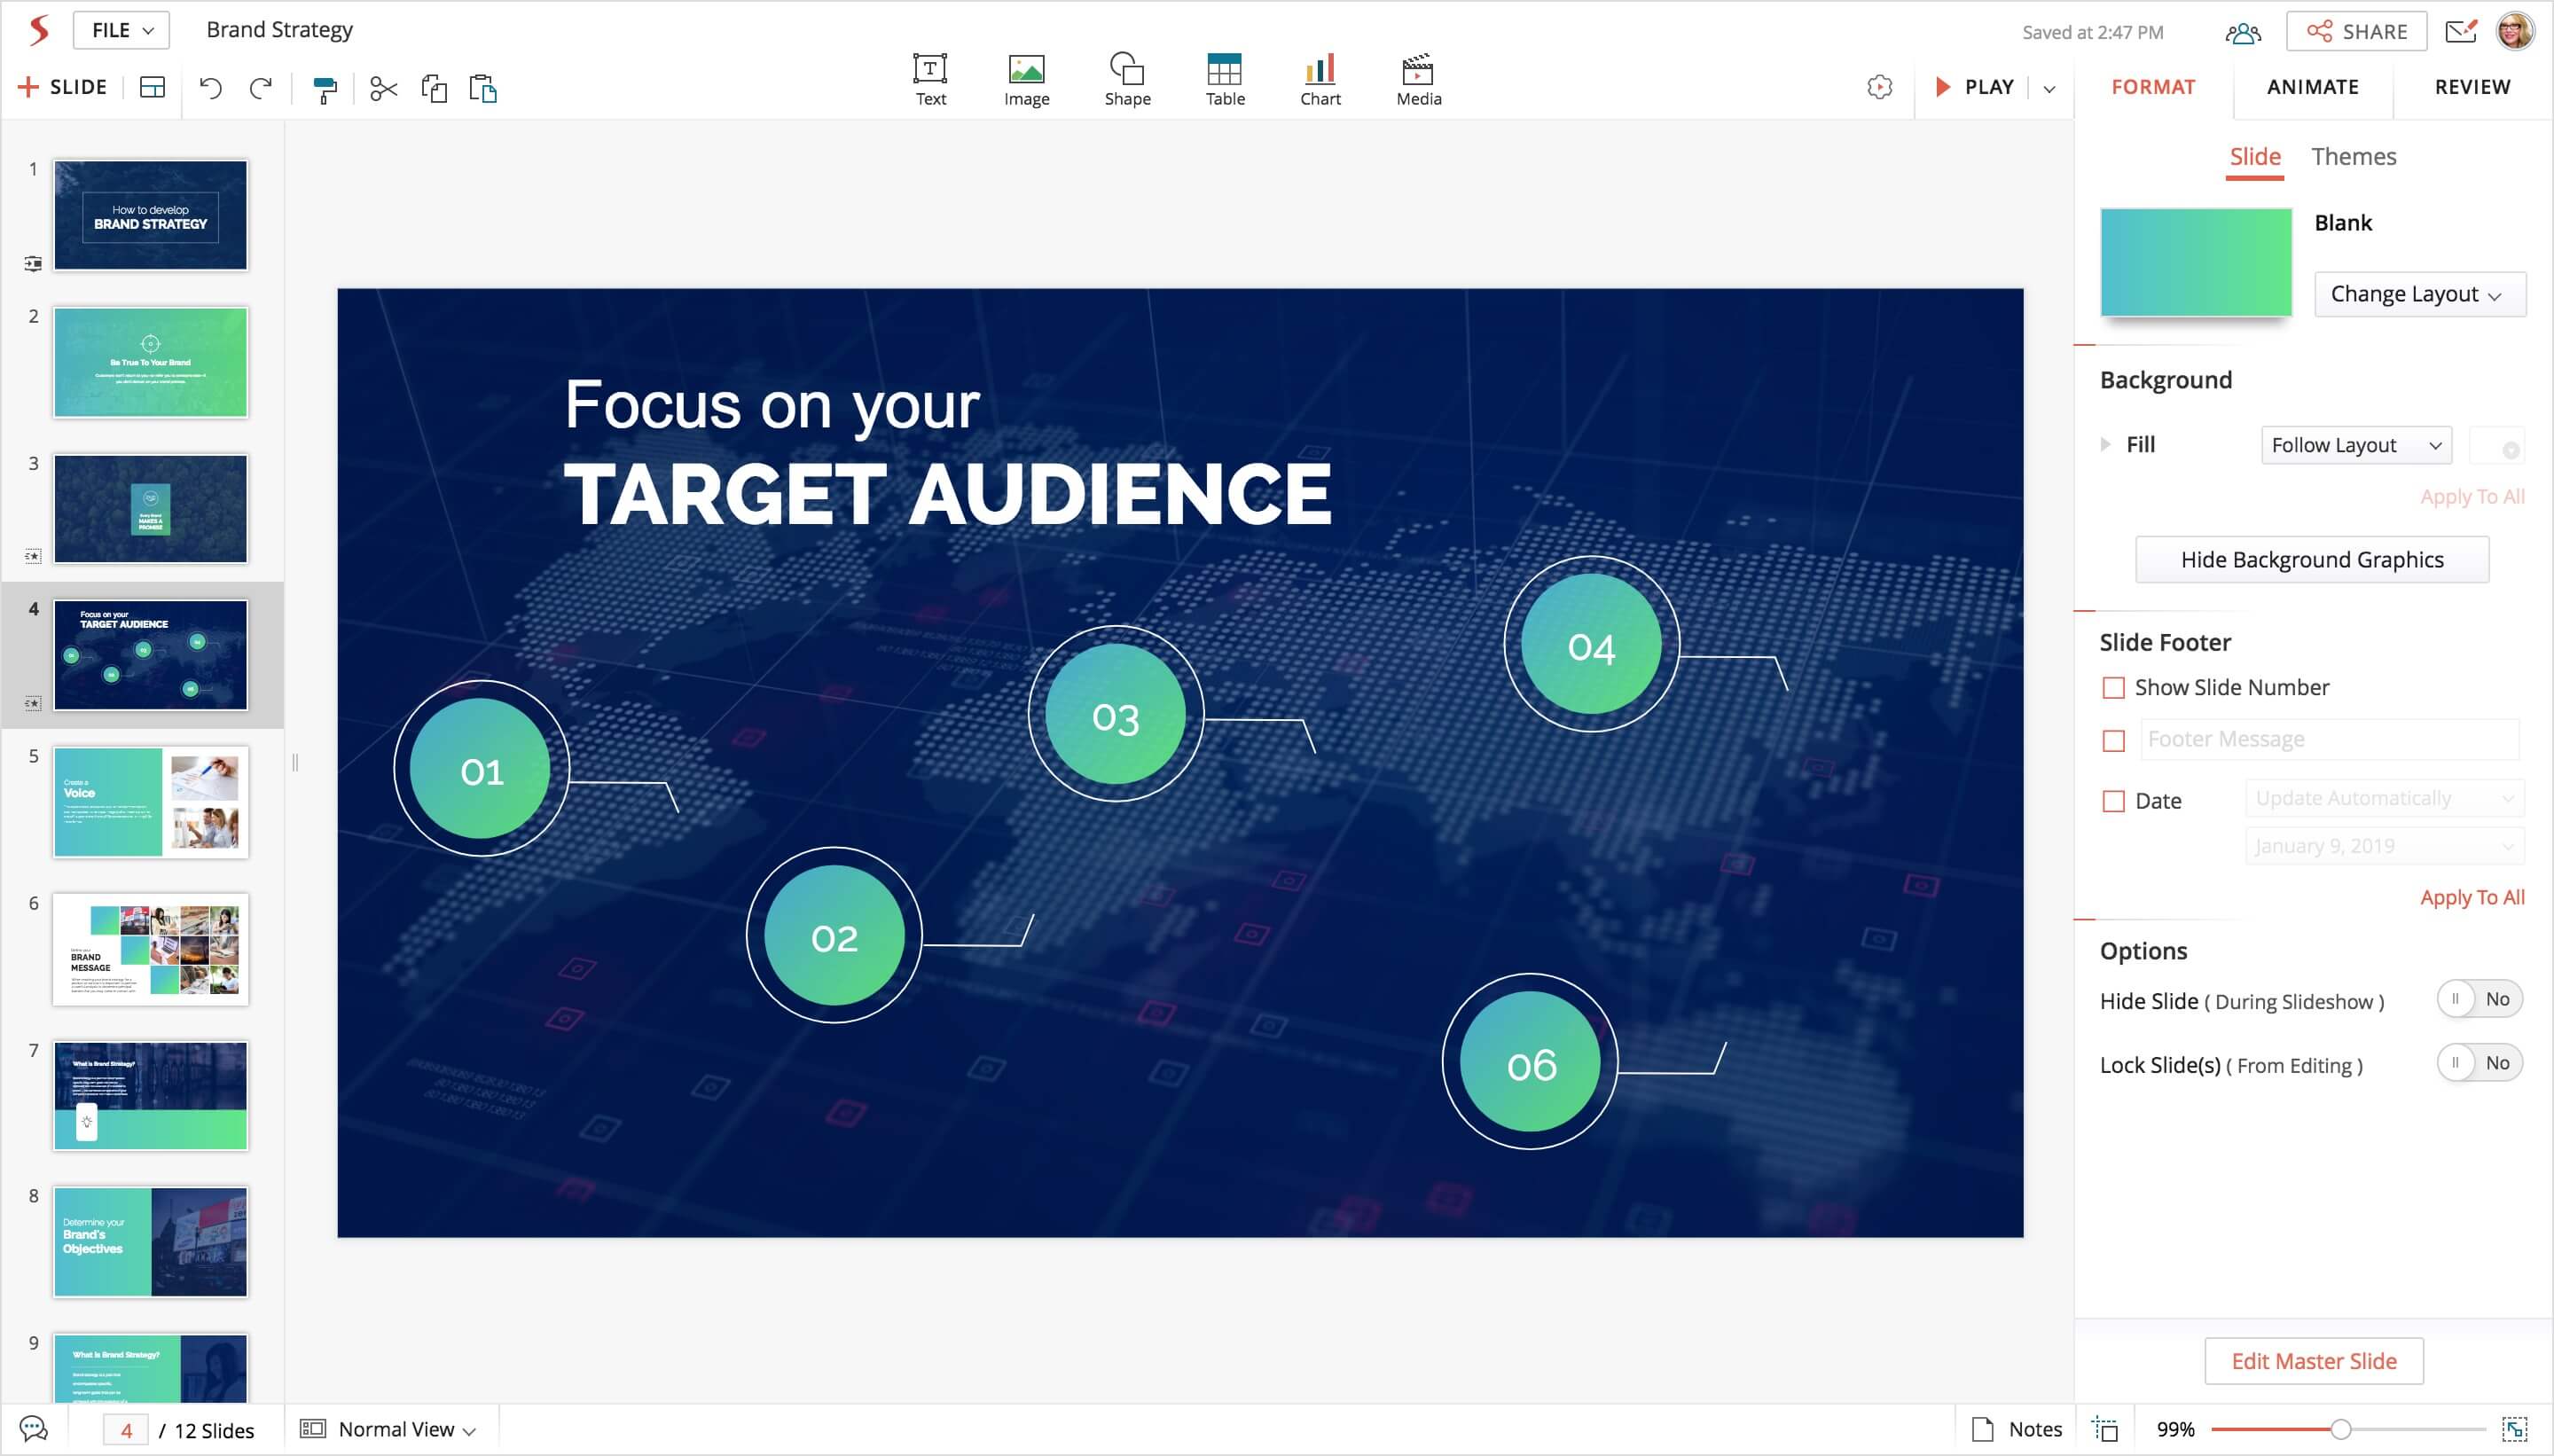This screenshot has height=1456, width=2554.
Task: Open the Themes tab
Action: 2352,157
